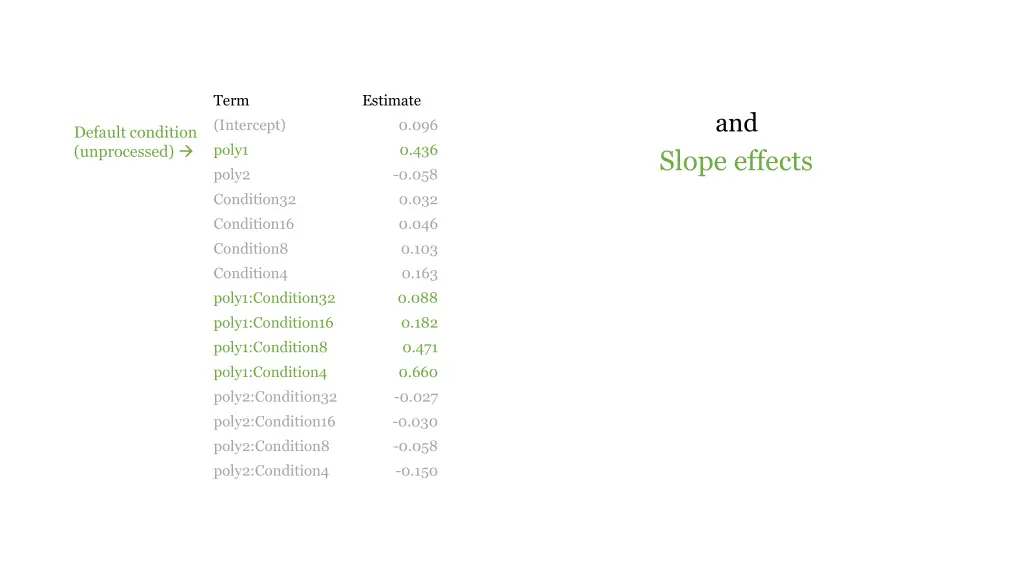1024x576 pixels.
Task: Click the 'Condition4' term
Action: click(251, 274)
